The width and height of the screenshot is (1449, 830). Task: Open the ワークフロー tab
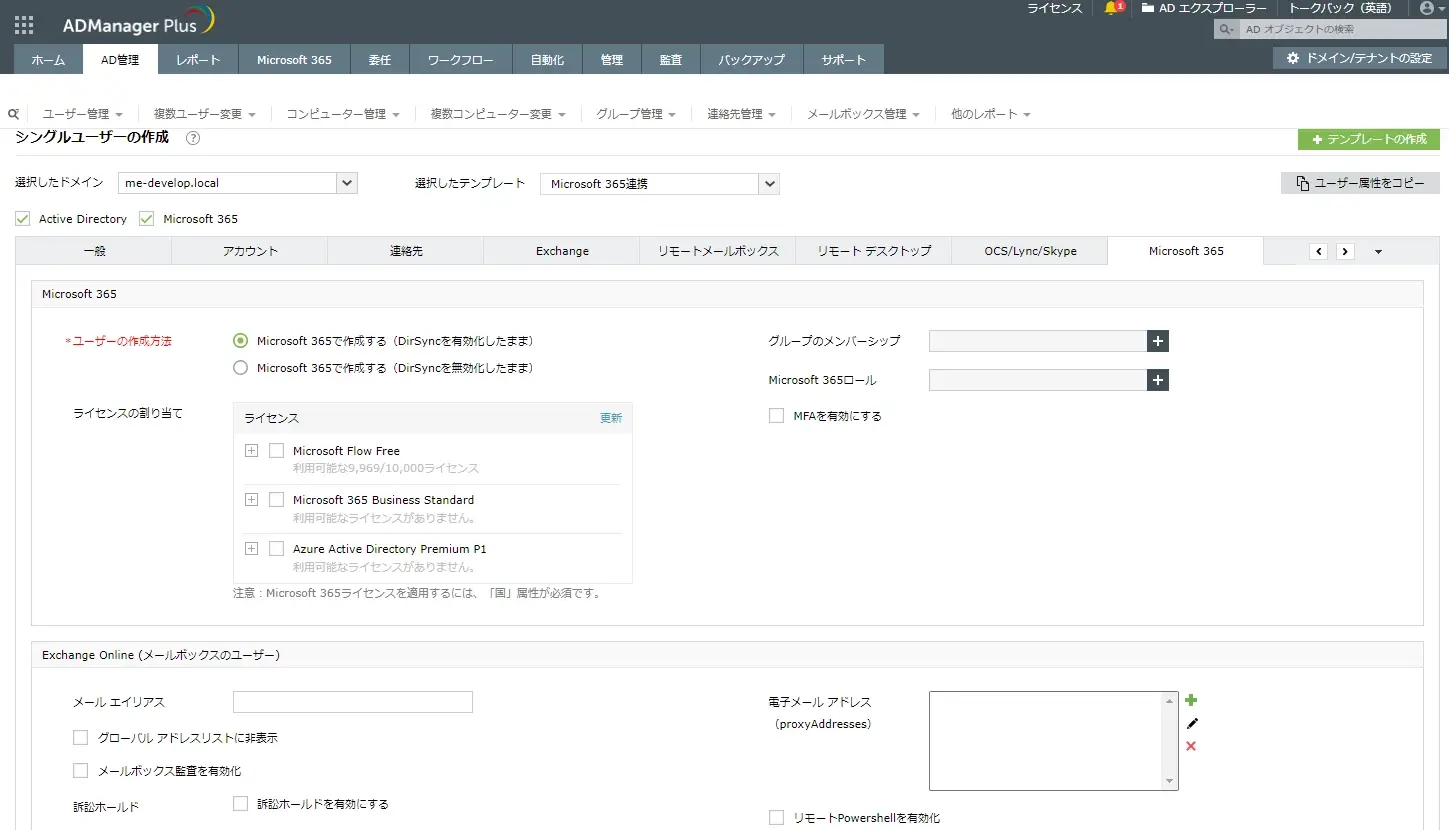point(461,60)
